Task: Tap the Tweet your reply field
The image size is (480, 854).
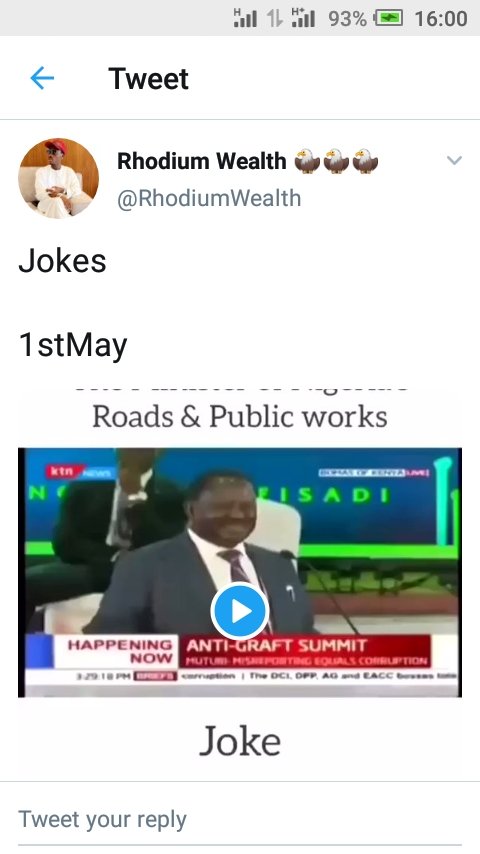Action: (x=240, y=819)
